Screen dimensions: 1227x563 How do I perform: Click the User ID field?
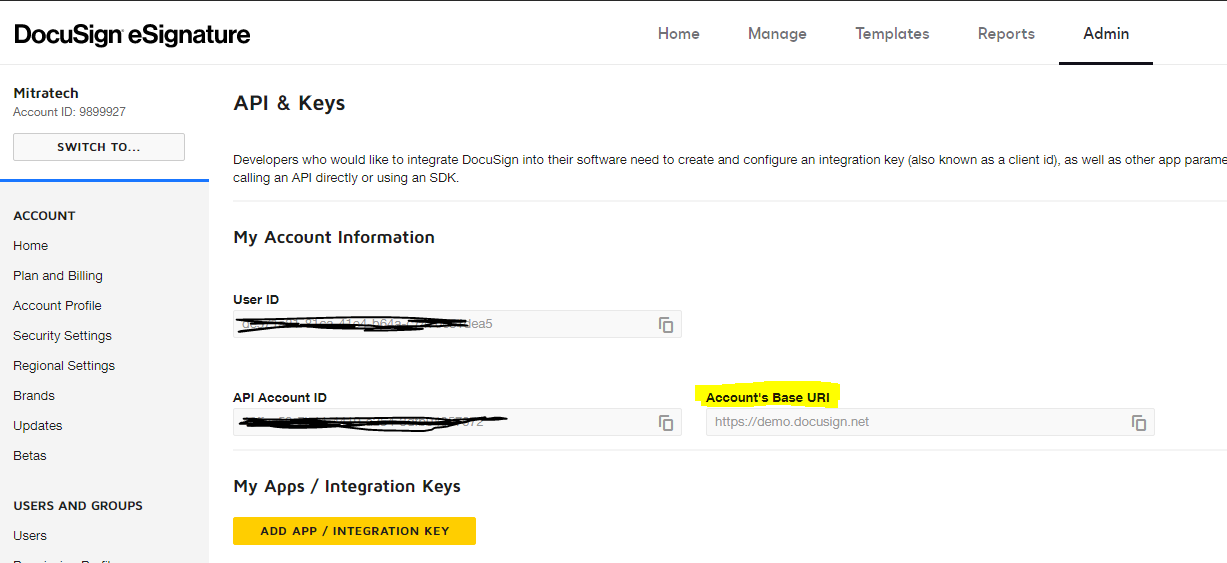tap(457, 324)
